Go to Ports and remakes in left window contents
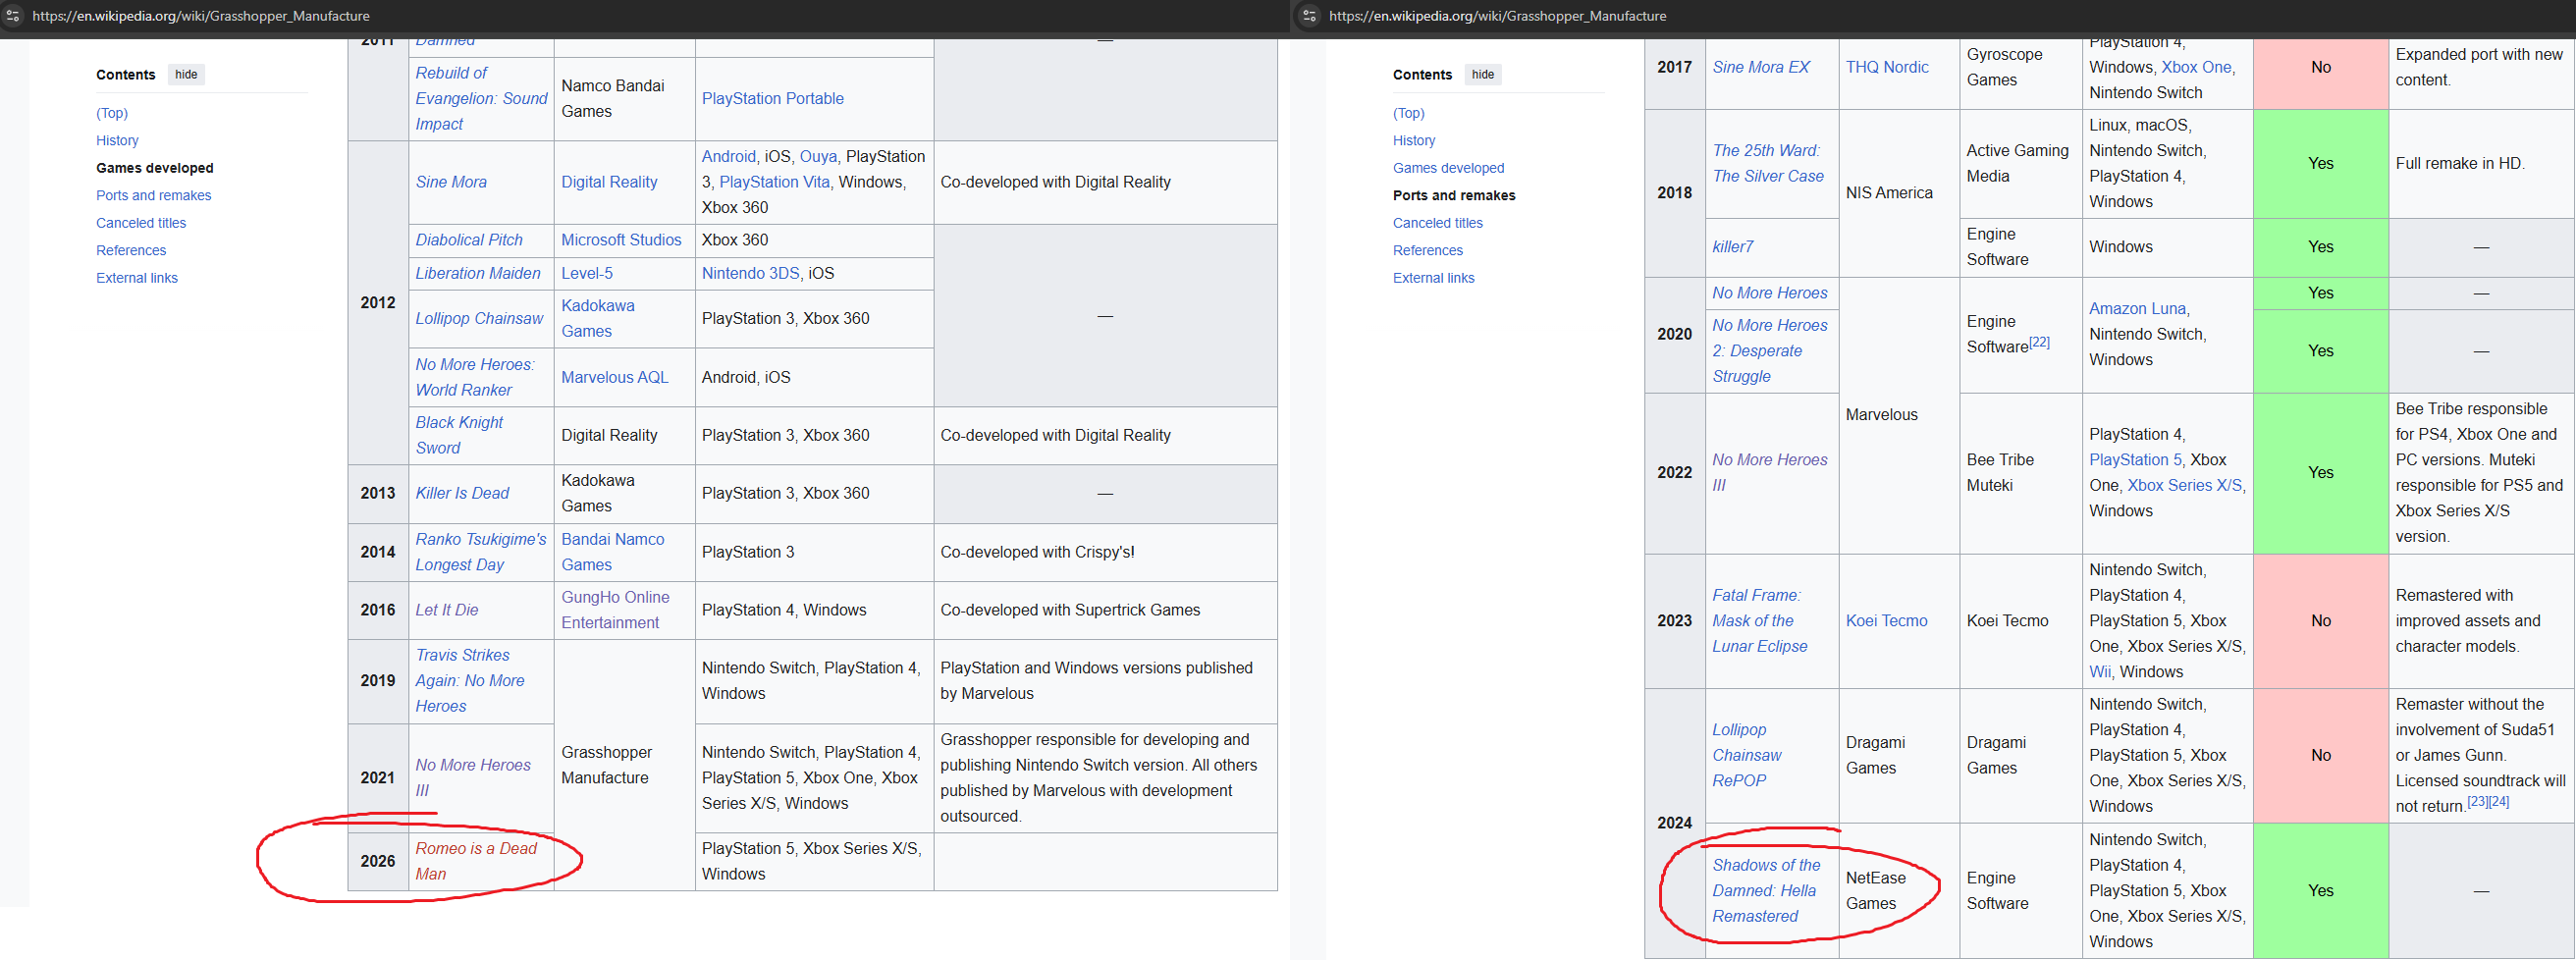Viewport: 2576px width, 960px height. (x=154, y=196)
